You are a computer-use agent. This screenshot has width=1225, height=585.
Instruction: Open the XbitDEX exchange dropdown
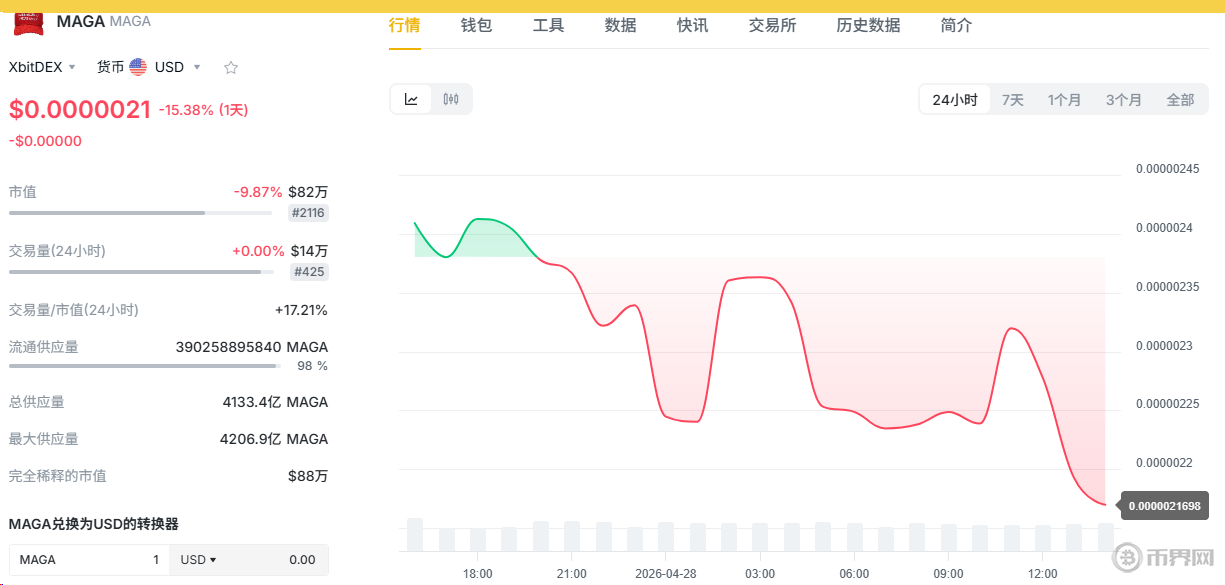click(x=42, y=67)
